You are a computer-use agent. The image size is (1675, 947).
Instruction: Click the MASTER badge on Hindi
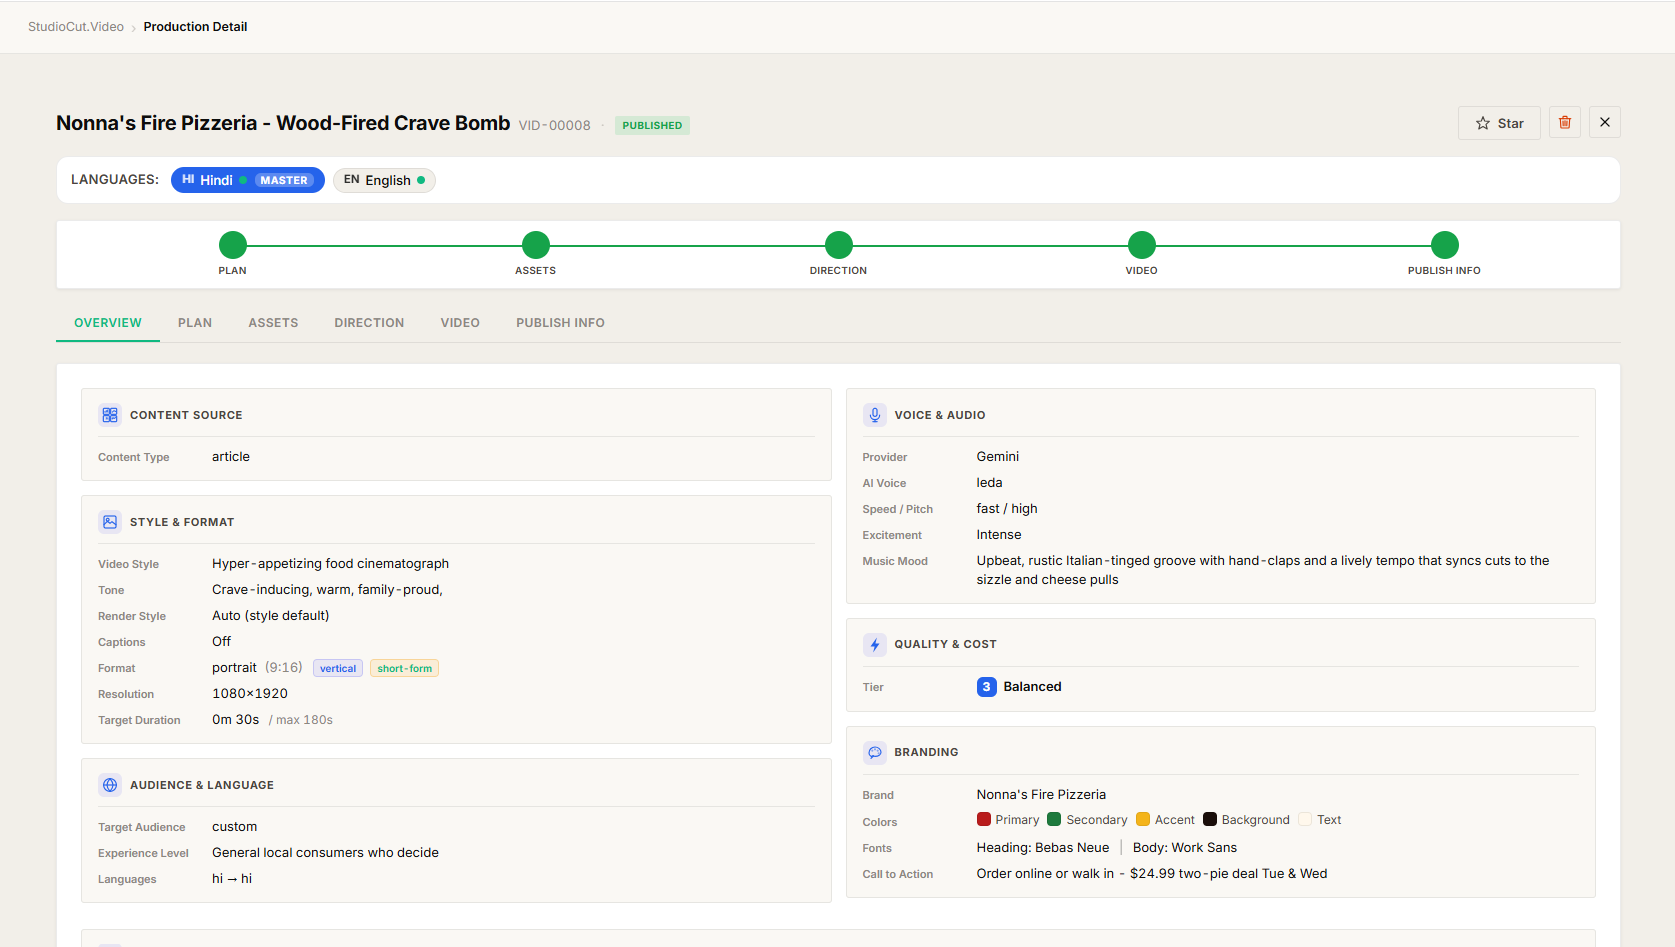[284, 180]
